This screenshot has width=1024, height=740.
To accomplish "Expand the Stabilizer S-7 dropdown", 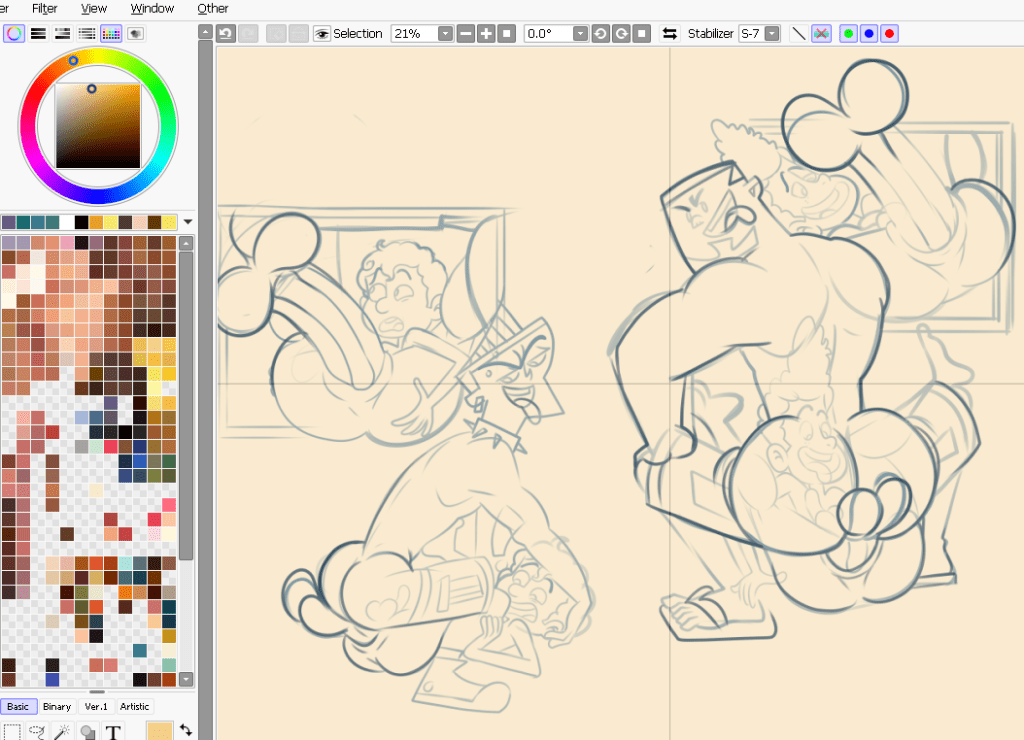I will (772, 33).
